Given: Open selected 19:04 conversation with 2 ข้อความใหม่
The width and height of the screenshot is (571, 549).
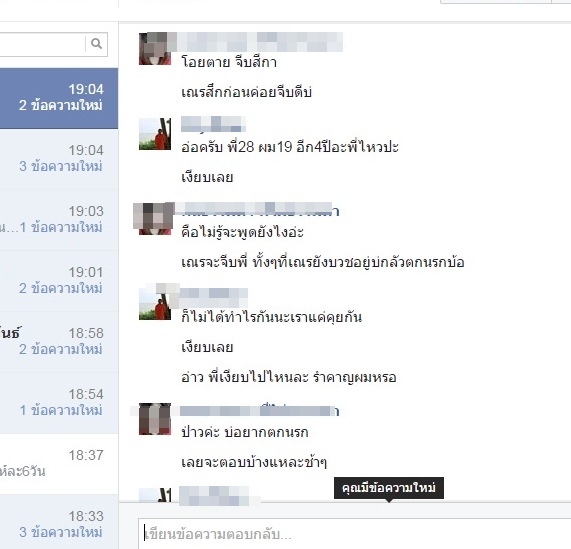Looking at the screenshot, I should click(59, 98).
